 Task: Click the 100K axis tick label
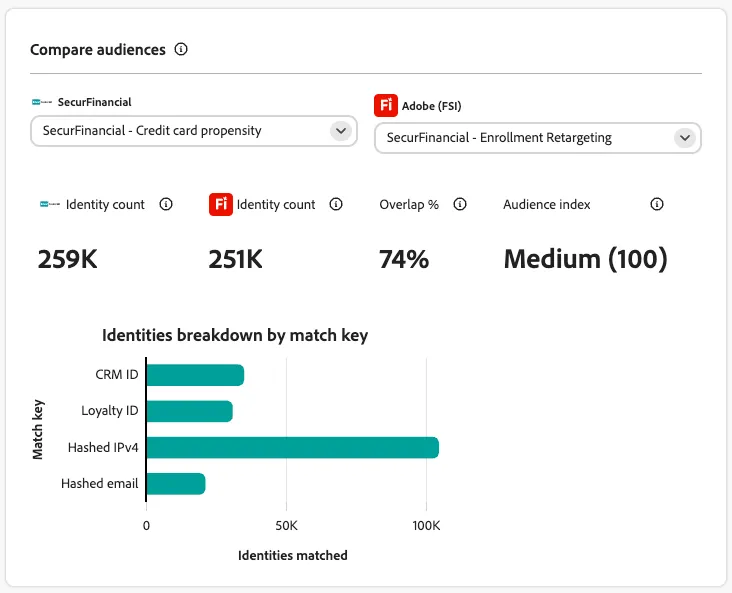[x=426, y=526]
